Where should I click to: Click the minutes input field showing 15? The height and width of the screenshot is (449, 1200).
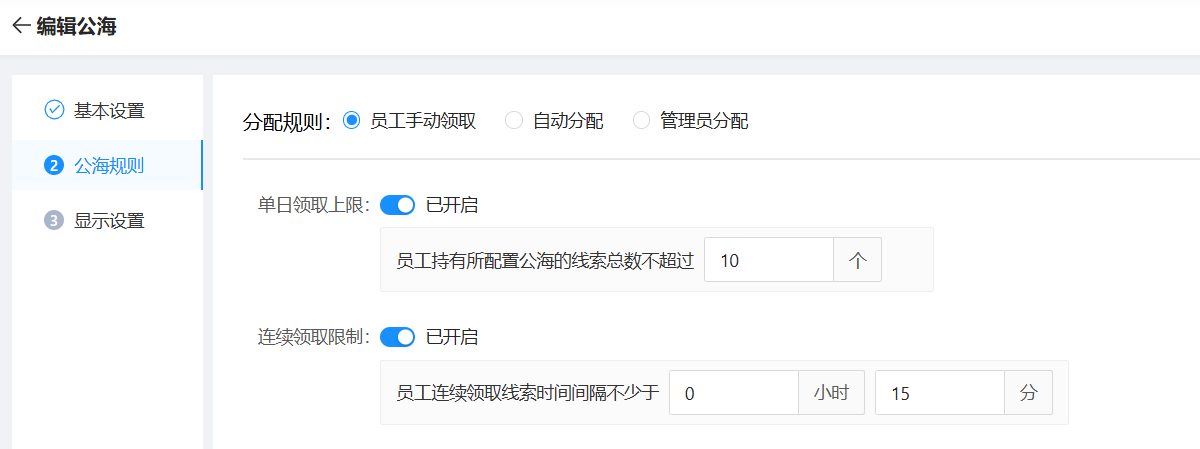939,393
